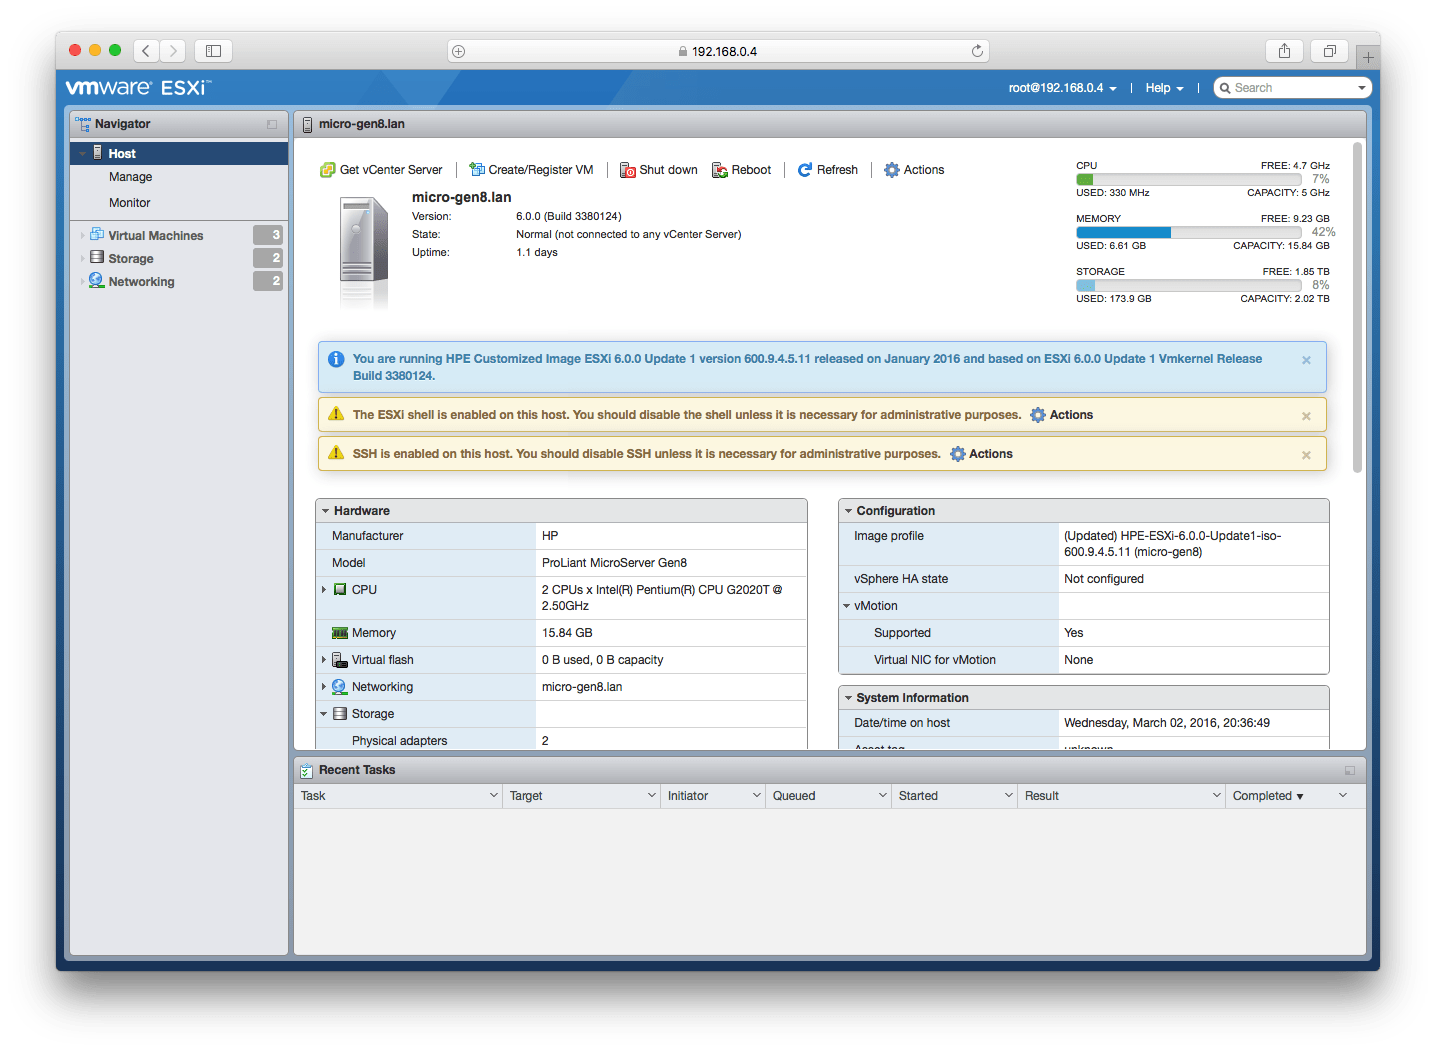Select Monitor under Host
Viewport: 1436px width, 1051px height.
pos(129,203)
